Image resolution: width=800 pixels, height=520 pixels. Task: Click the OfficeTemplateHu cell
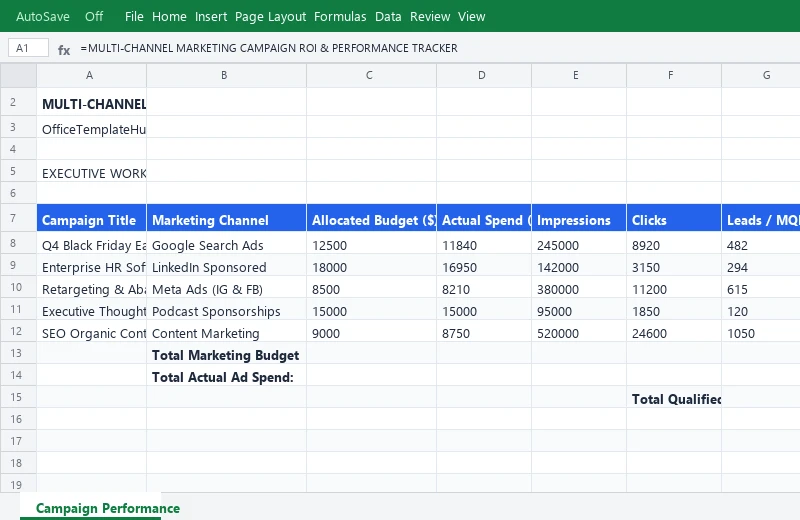point(91,127)
